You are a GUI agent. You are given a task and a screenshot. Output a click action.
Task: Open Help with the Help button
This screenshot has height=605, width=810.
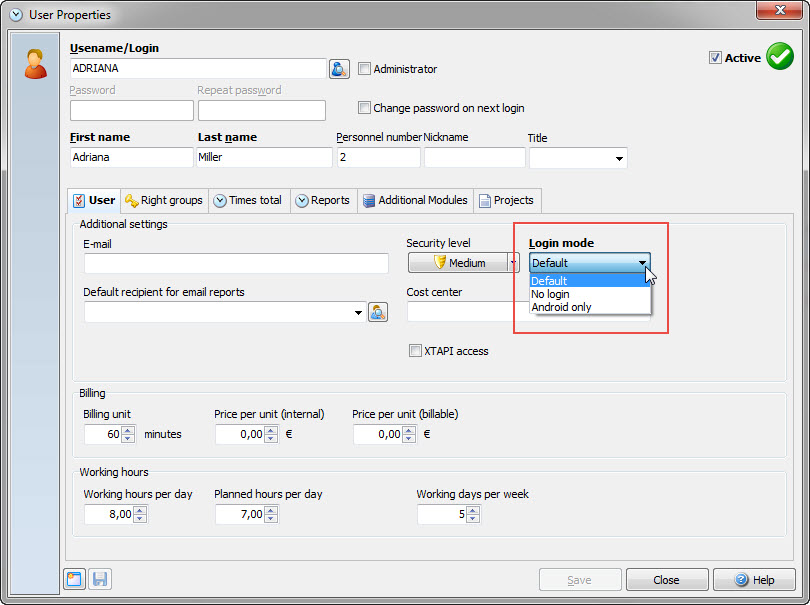click(753, 580)
